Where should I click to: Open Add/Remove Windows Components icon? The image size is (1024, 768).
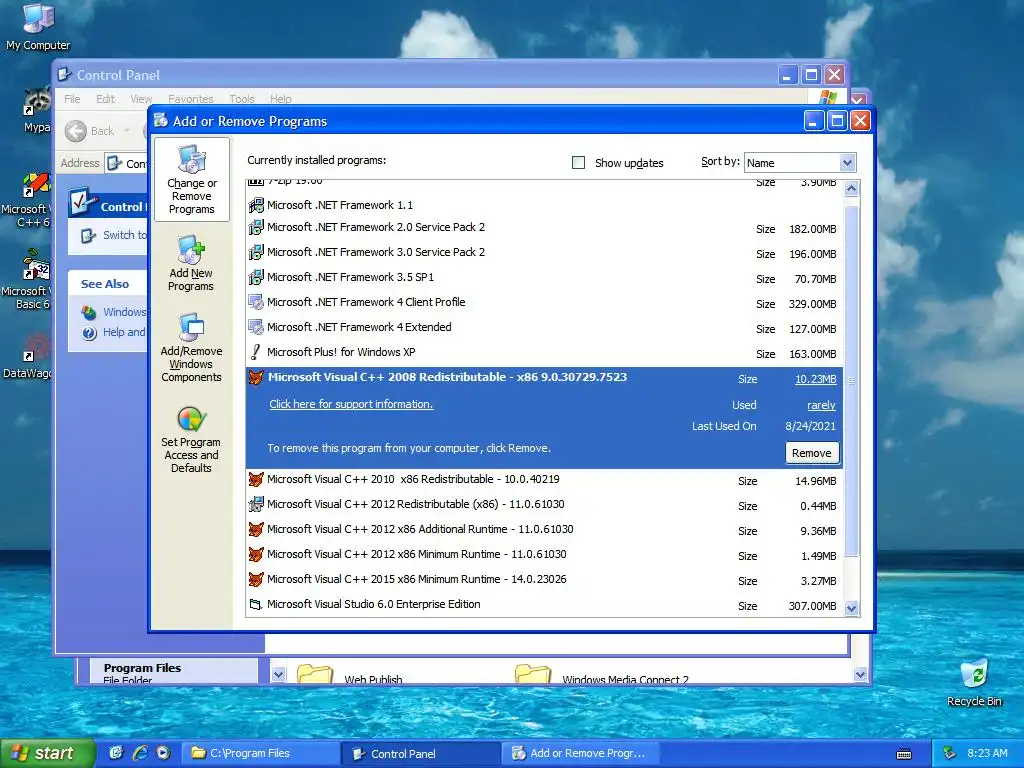pos(191,347)
